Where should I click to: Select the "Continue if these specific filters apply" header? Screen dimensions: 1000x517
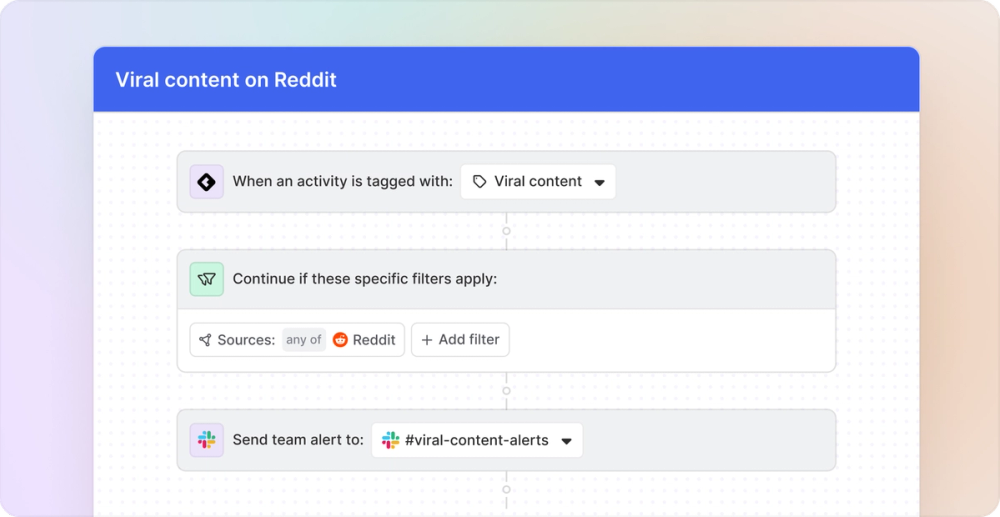tap(364, 279)
